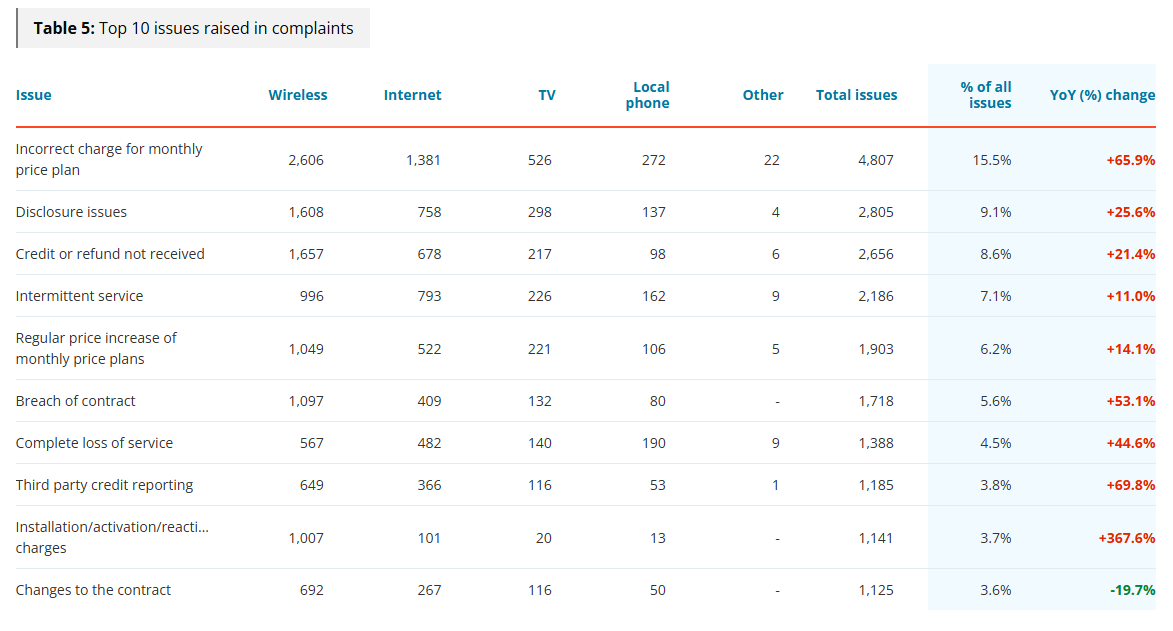Click the Wireless column header

[297, 95]
